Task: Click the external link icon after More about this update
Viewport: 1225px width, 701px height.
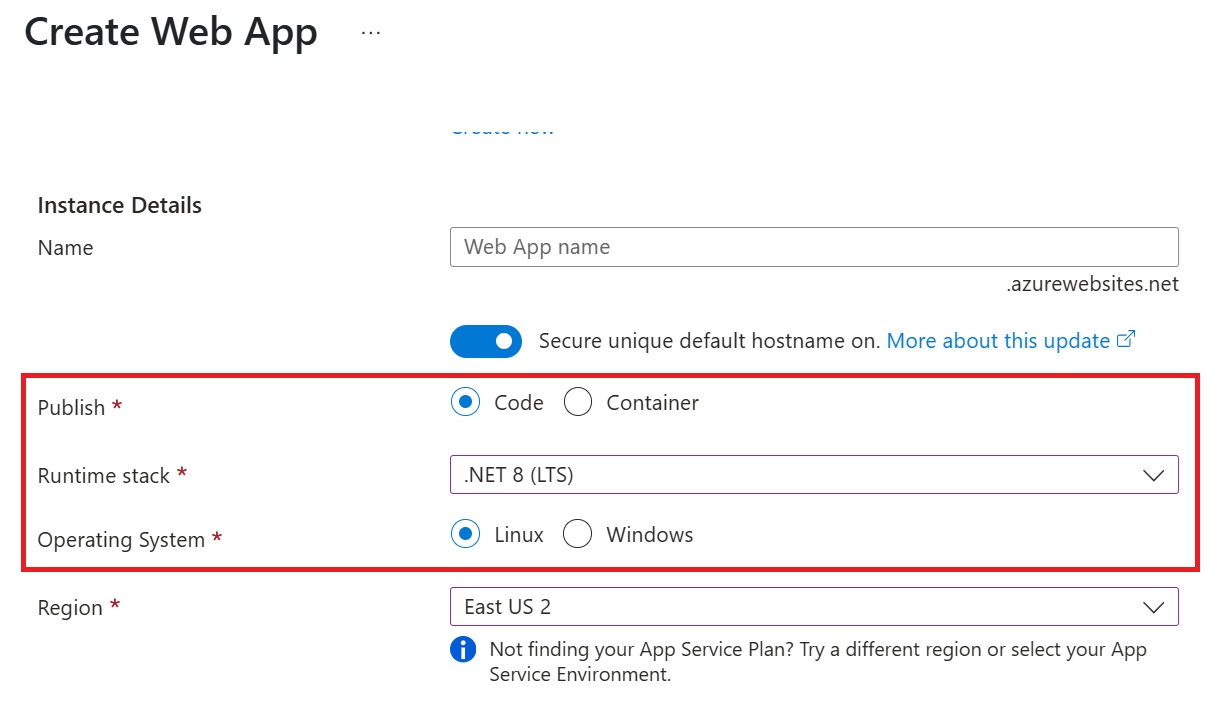Action: click(x=1125, y=339)
